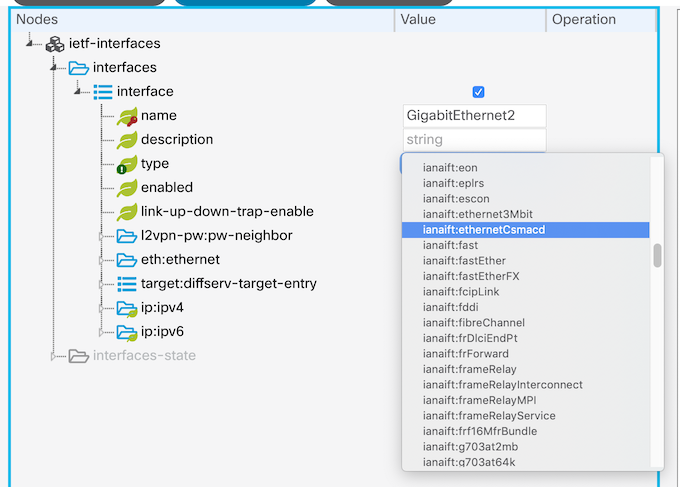This screenshot has height=487, width=680.
Task: Pick ianaift:fastEtherFX from the list
Action: [525, 277]
